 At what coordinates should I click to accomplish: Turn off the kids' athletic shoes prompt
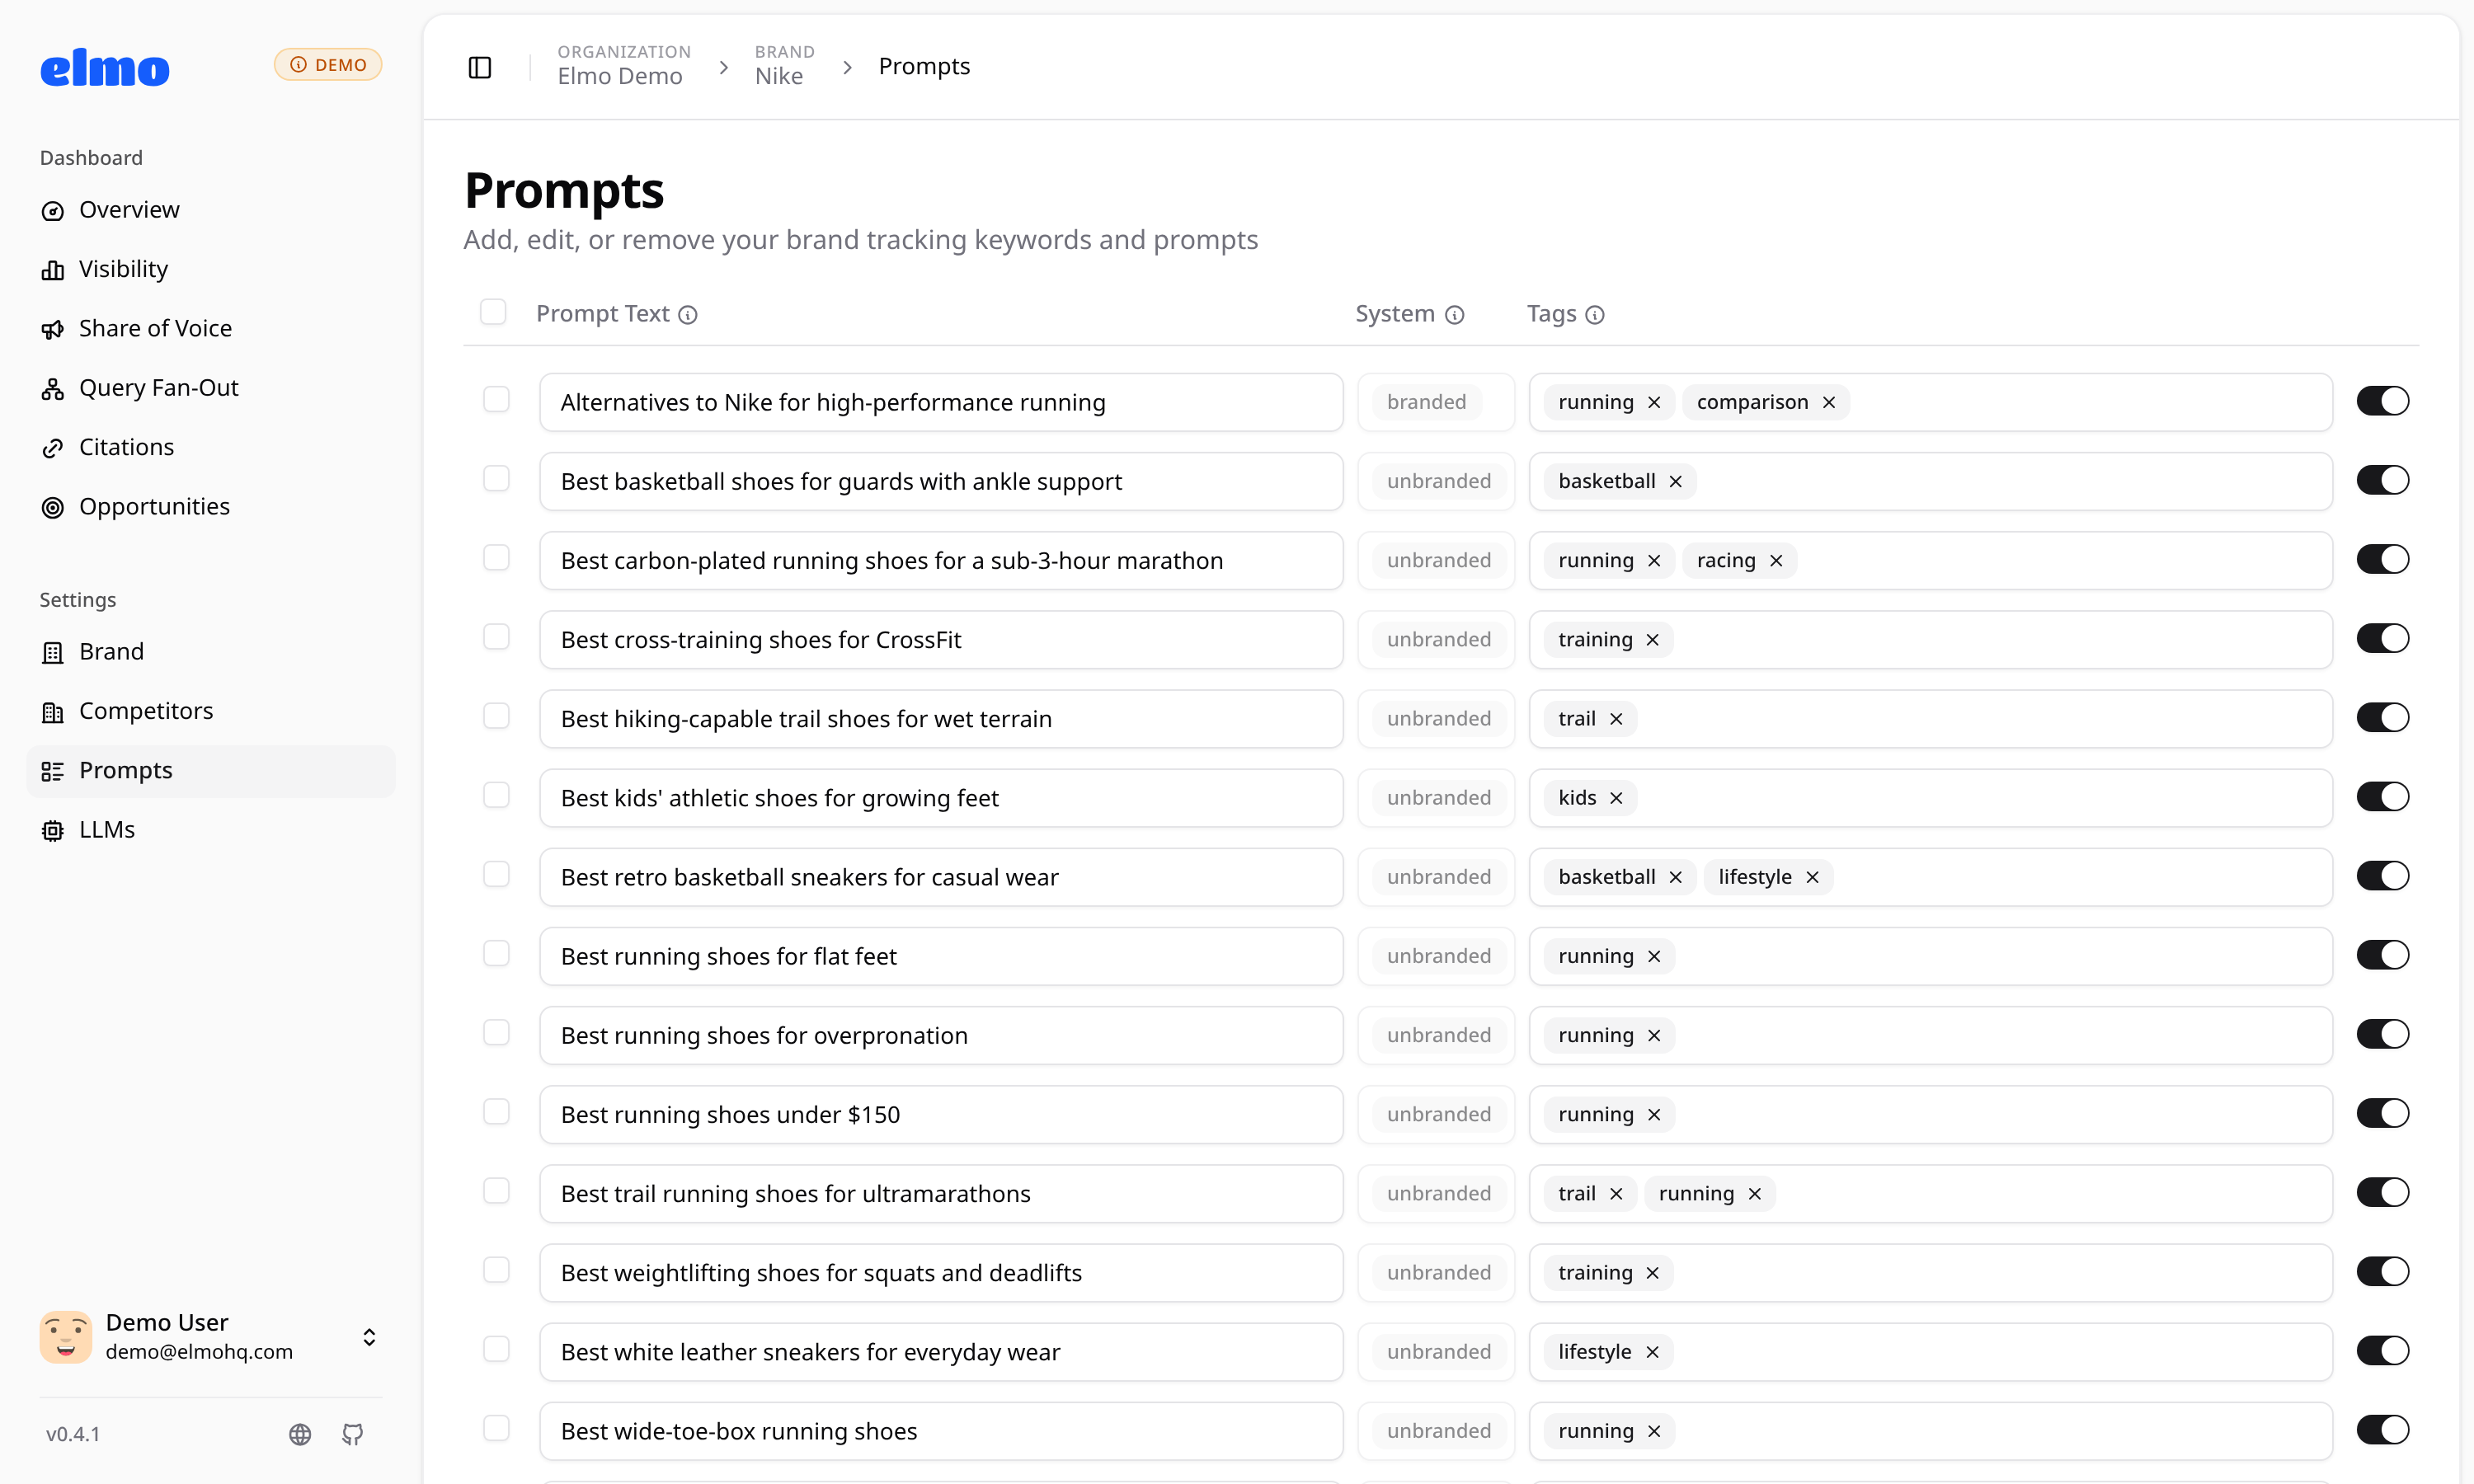[x=2382, y=796]
